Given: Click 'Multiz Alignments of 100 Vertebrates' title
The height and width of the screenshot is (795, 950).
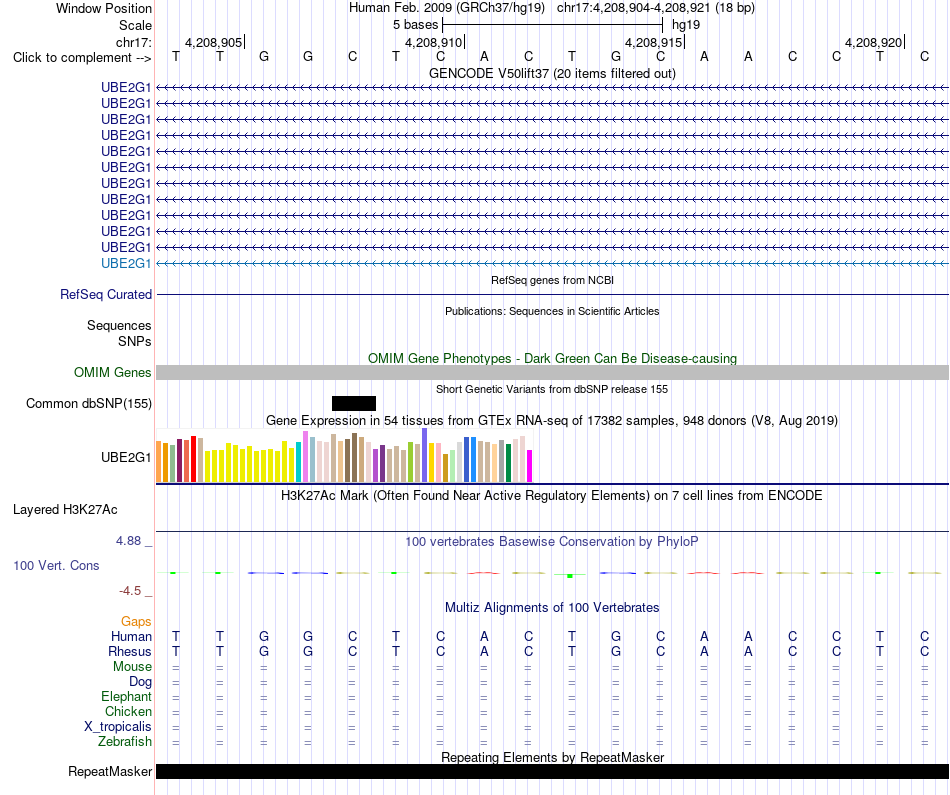Looking at the screenshot, I should pos(552,607).
